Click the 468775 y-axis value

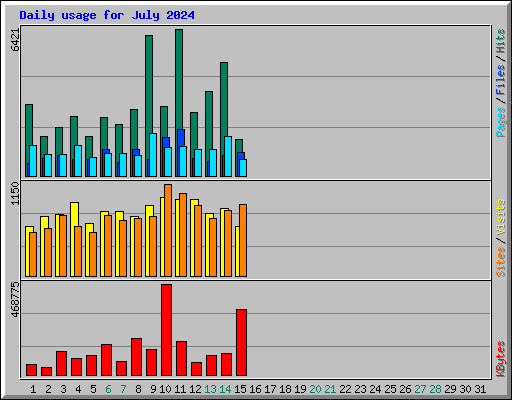tap(15, 299)
